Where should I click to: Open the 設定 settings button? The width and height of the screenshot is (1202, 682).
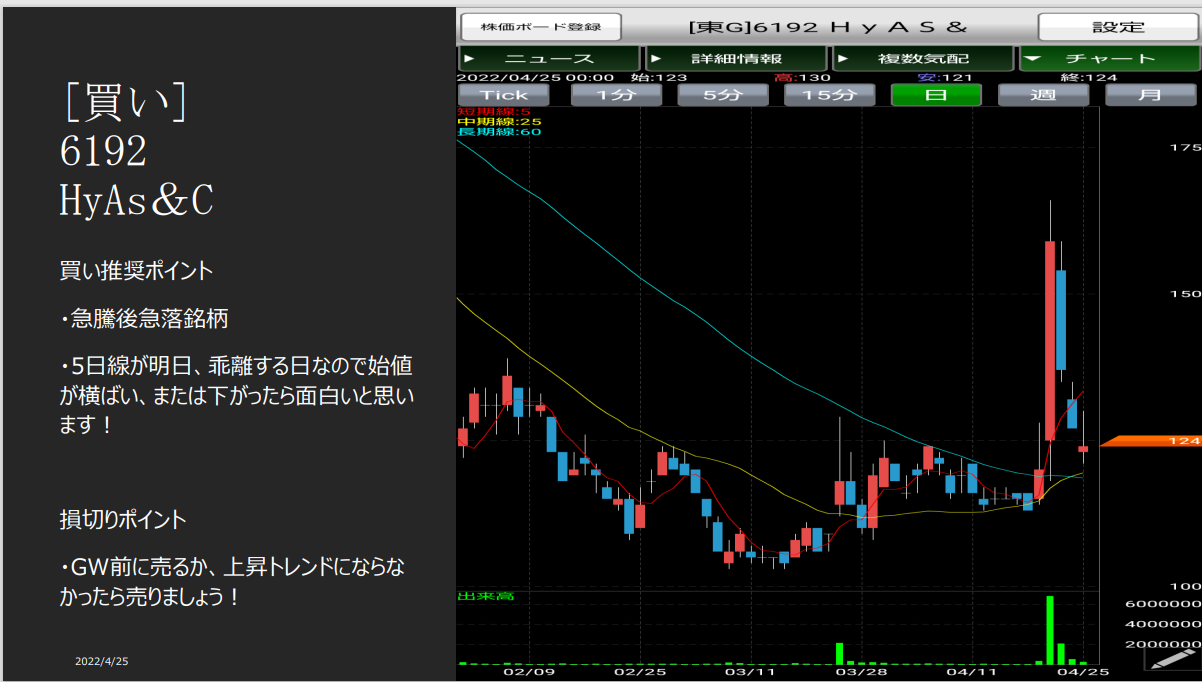(x=1117, y=27)
